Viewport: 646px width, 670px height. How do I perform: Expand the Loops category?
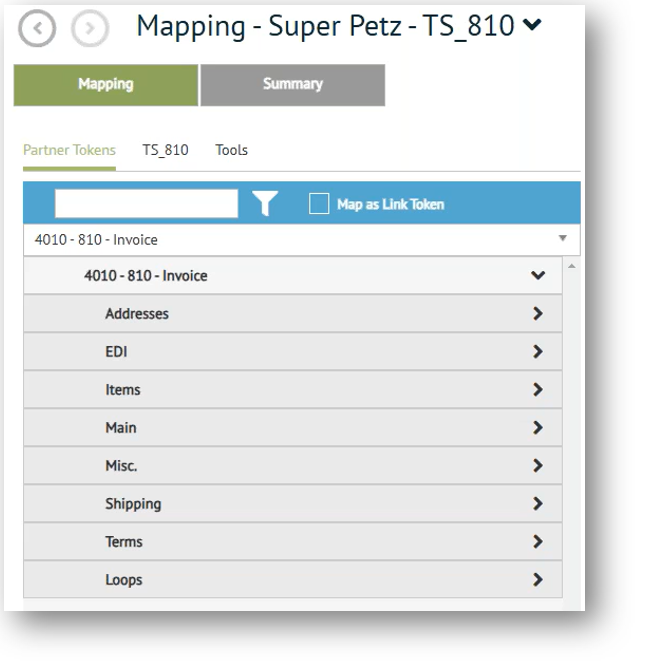tap(538, 580)
